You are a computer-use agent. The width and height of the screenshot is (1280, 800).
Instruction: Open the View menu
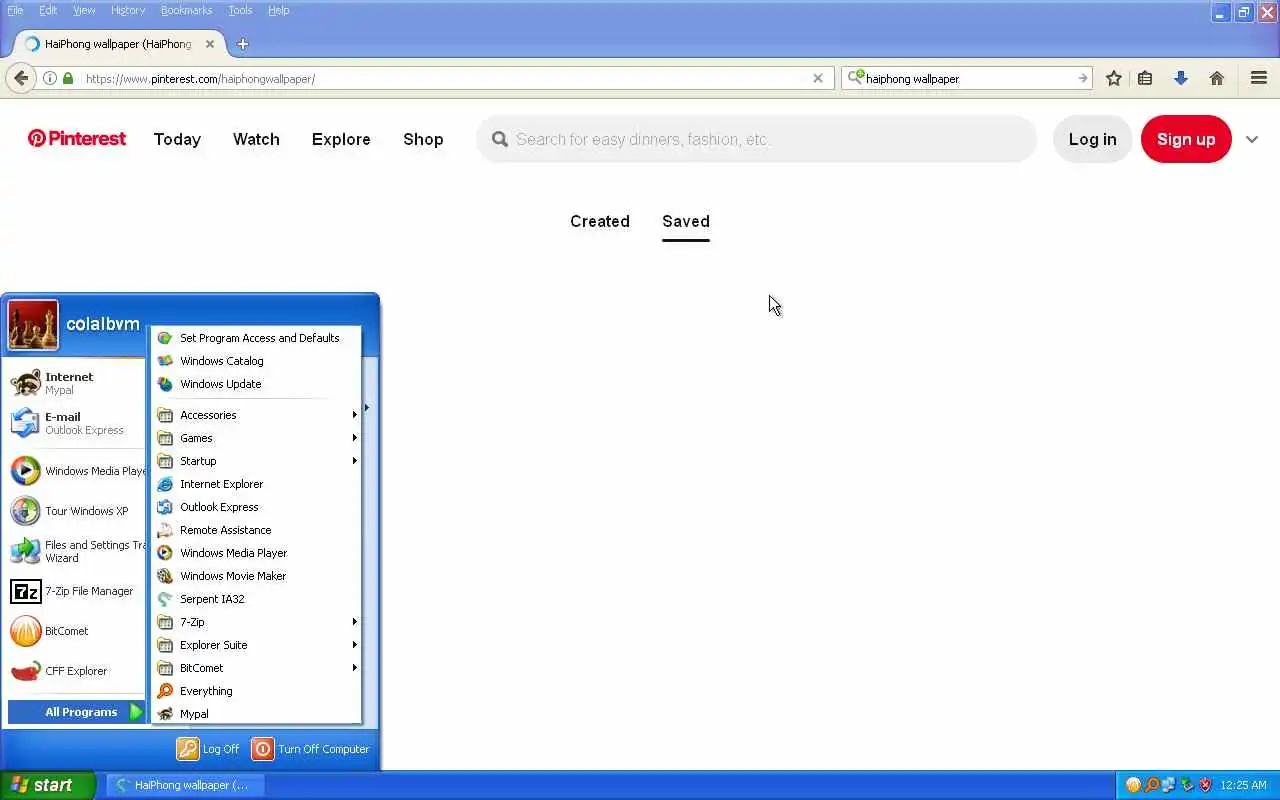84,10
